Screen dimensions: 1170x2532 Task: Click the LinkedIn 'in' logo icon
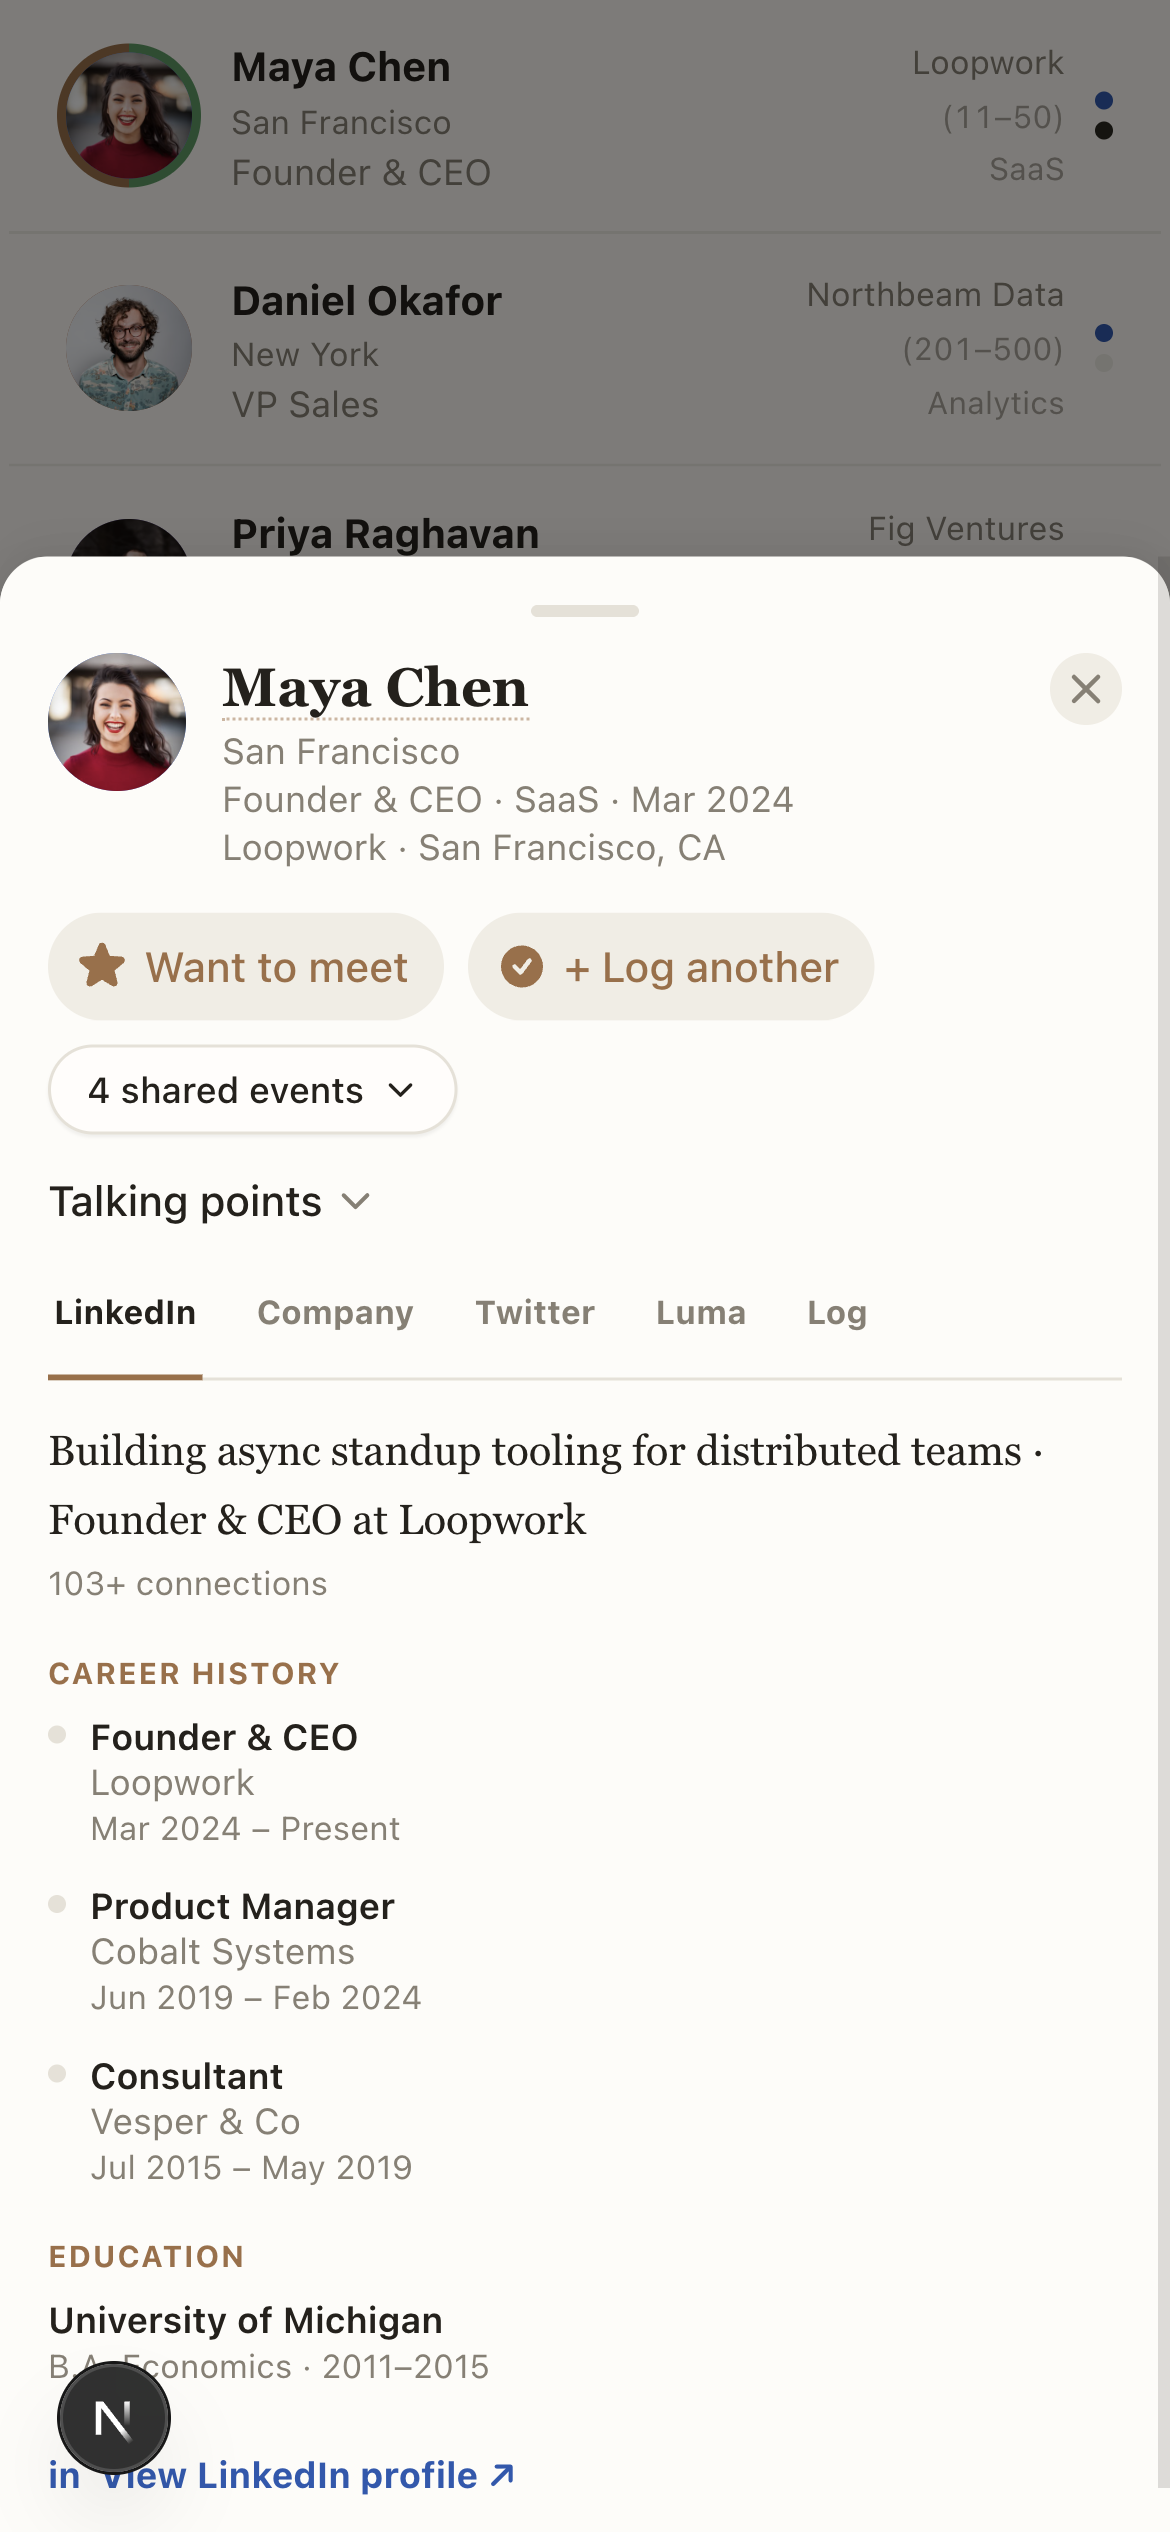click(x=65, y=2476)
